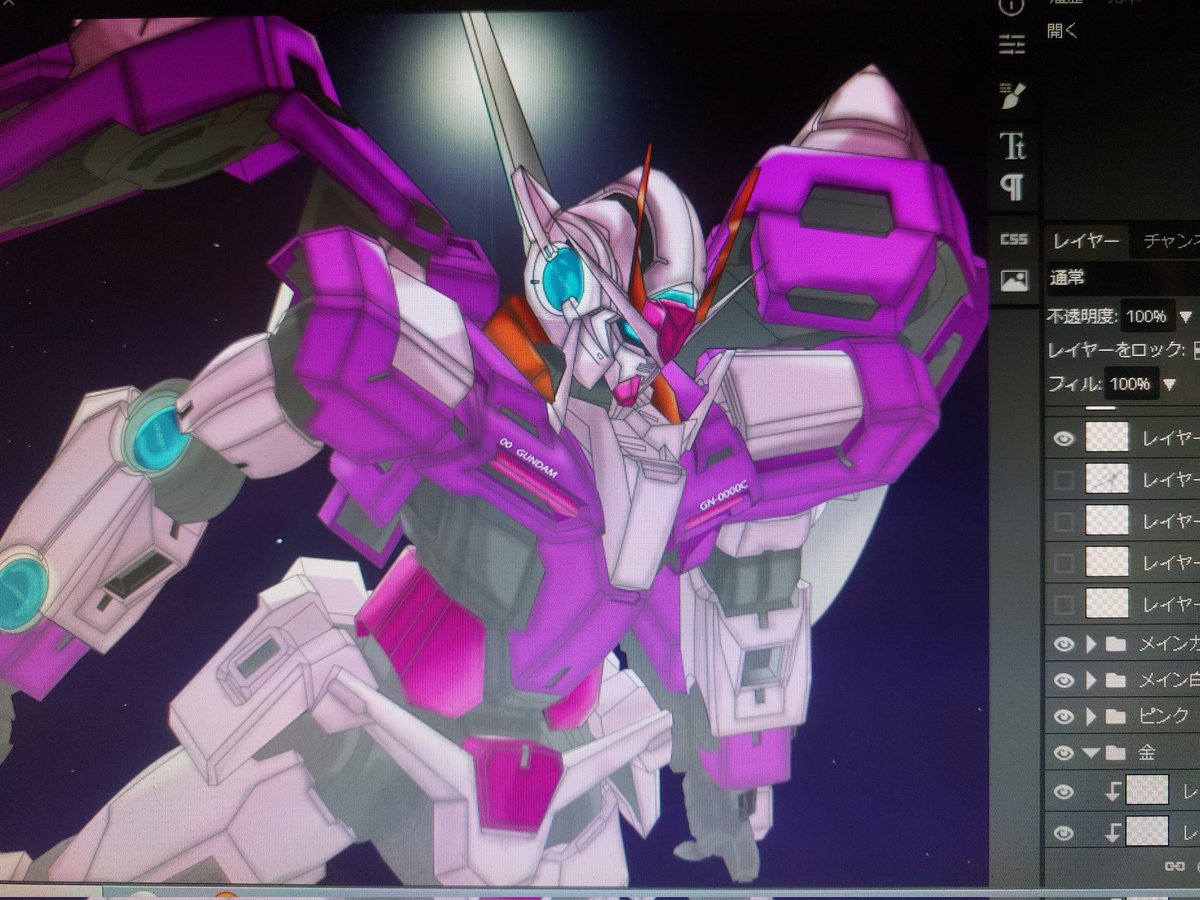Image resolution: width=1200 pixels, height=900 pixels.
Task: Click the link layers chain icon
Action: click(1175, 865)
